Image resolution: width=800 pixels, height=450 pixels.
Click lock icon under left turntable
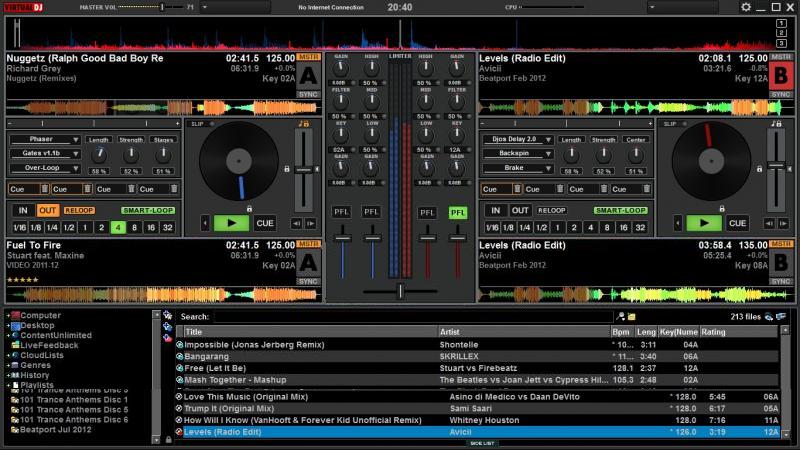[x=249, y=208]
